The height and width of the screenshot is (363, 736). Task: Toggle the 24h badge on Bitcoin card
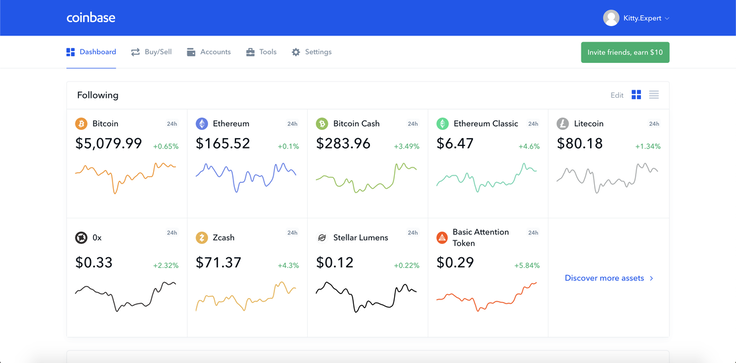(172, 124)
